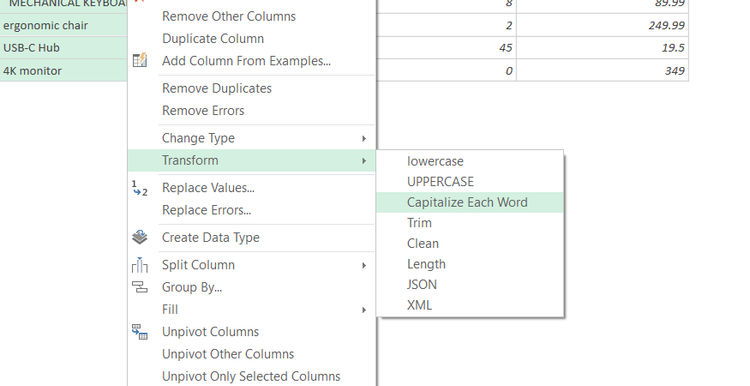Open the Change Type menu entry

tap(252, 138)
